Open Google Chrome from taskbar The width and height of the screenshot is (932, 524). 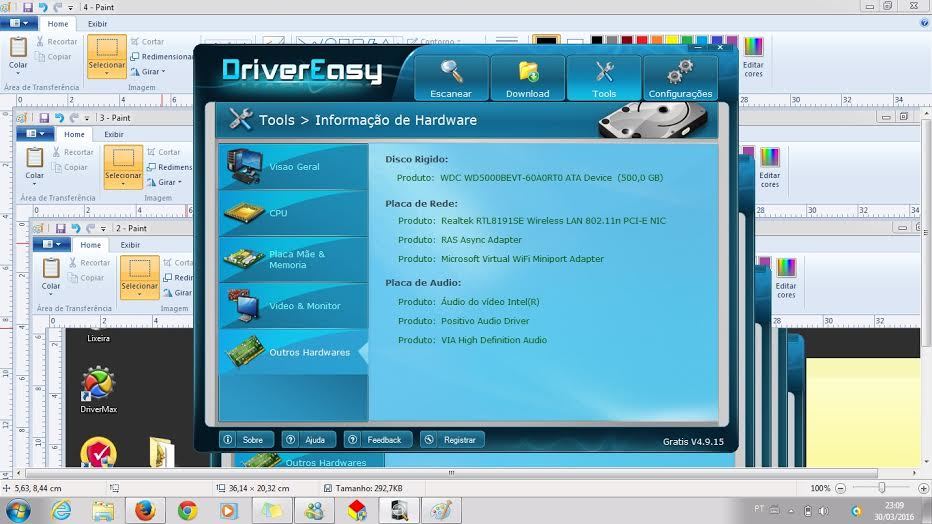(187, 511)
